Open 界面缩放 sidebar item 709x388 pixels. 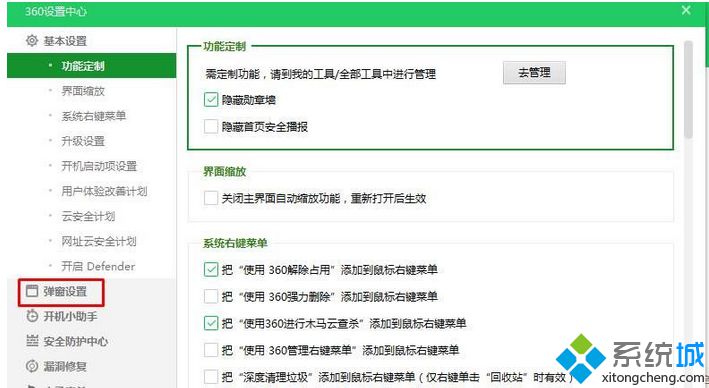83,91
